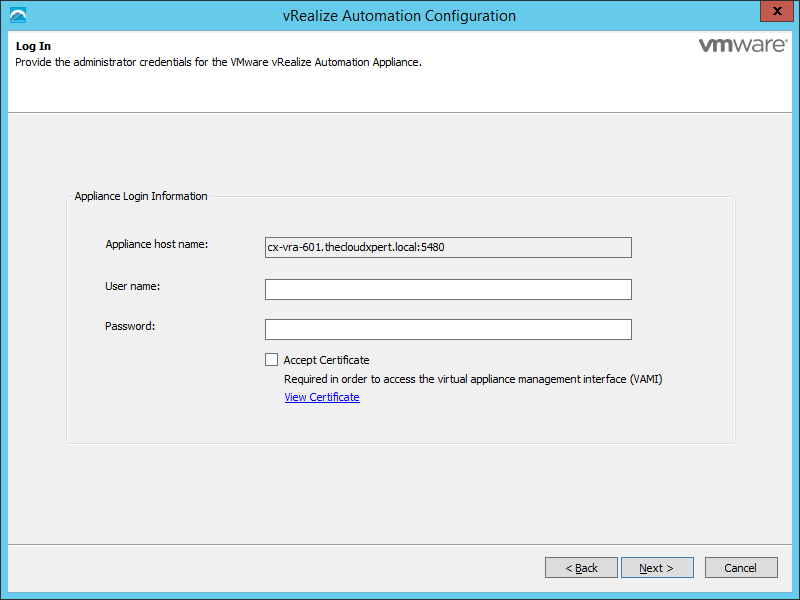The width and height of the screenshot is (800, 600).
Task: Click the VMware logo
Action: (739, 46)
